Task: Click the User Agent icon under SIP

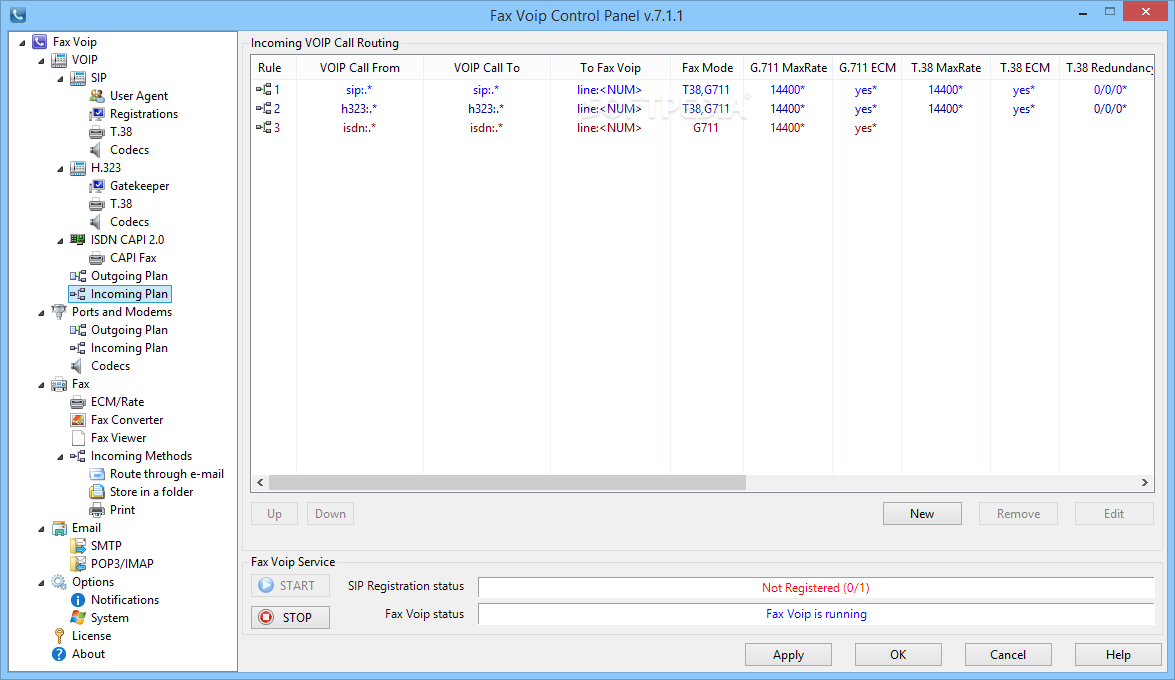Action: (x=97, y=95)
